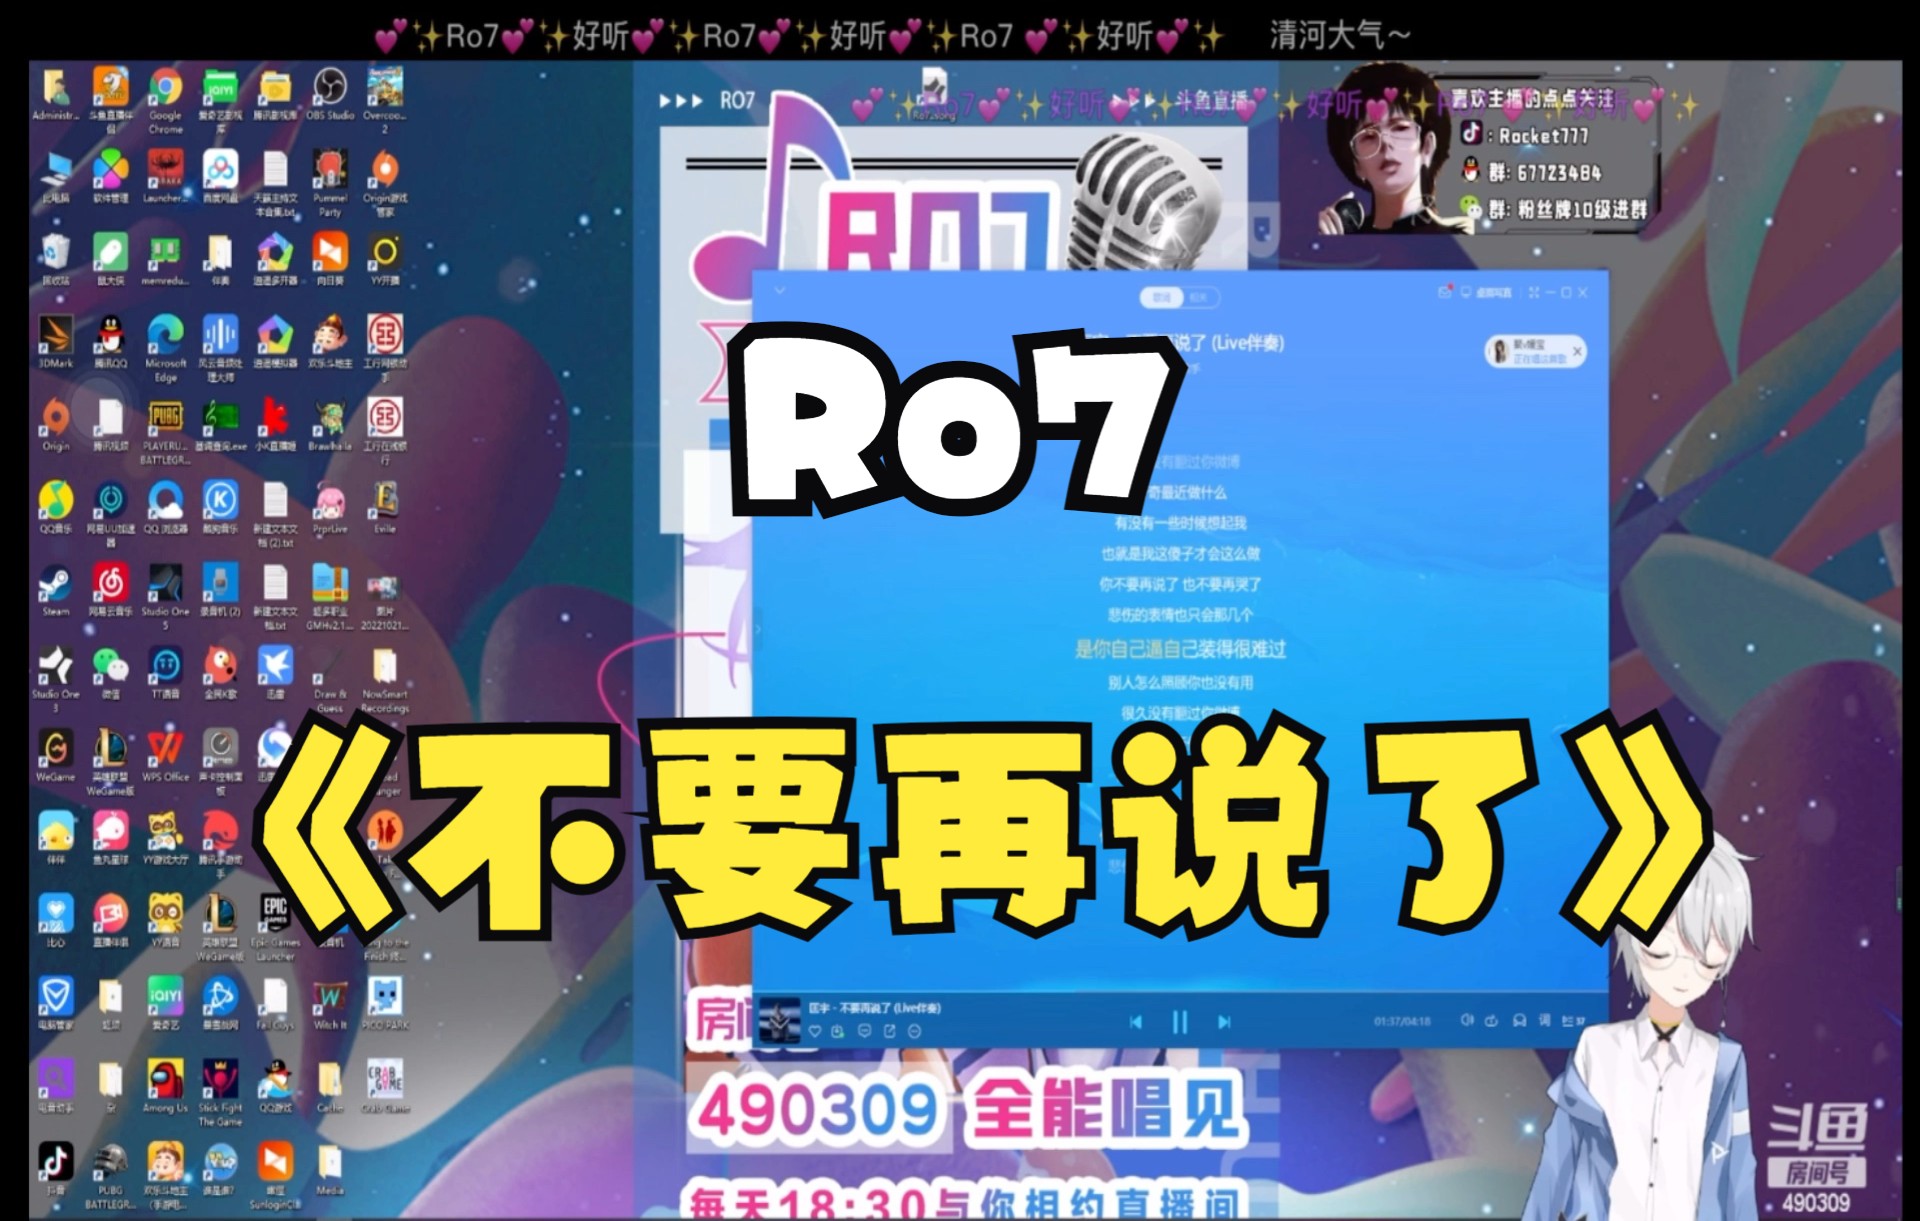The width and height of the screenshot is (1920, 1221).
Task: Skip to next track in music player
Action: 1224,1022
